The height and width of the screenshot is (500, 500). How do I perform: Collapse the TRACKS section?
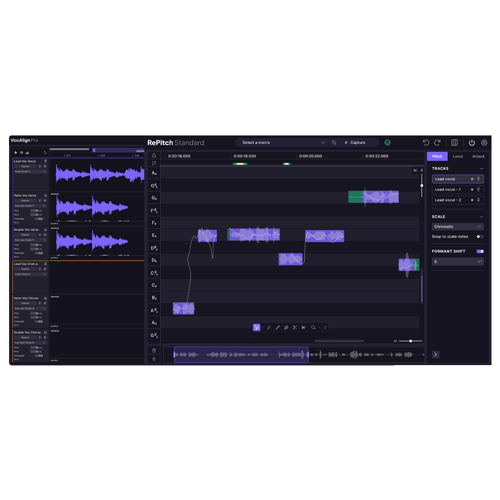[481, 169]
